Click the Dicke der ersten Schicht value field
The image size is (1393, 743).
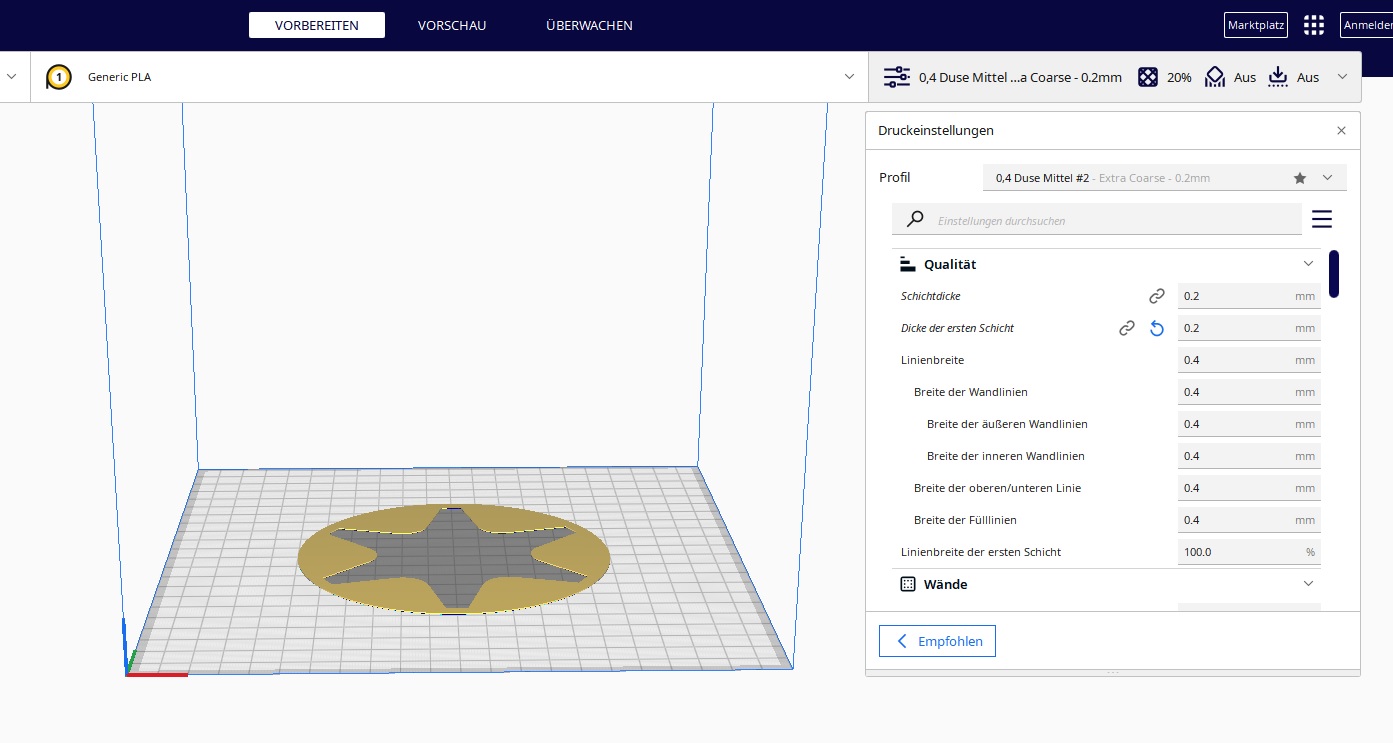click(1249, 328)
